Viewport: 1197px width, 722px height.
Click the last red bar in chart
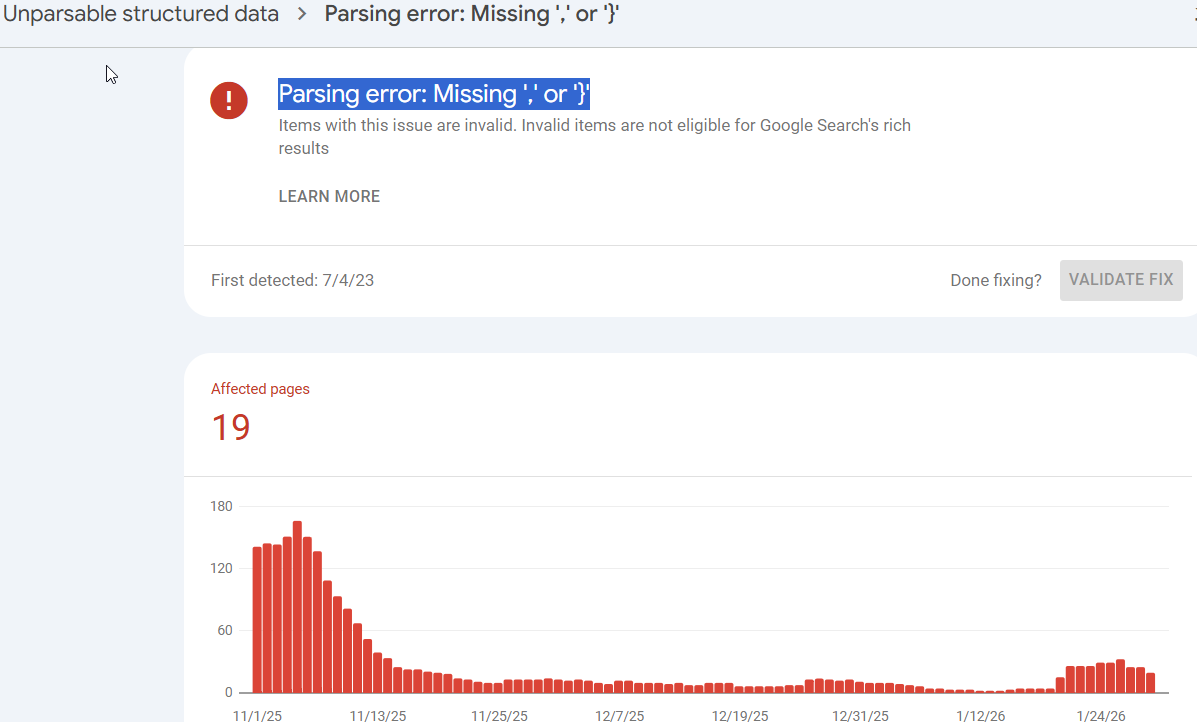[1150, 682]
